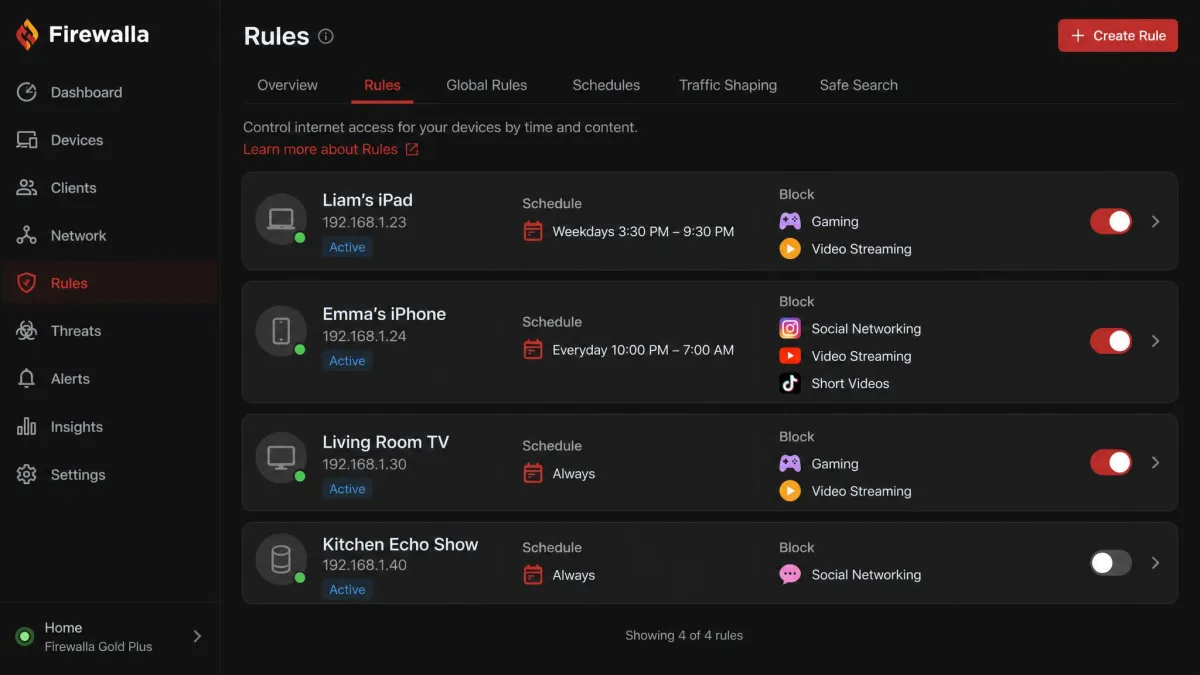
Task: Click the Showing 4 of 4 rules text
Action: click(684, 635)
